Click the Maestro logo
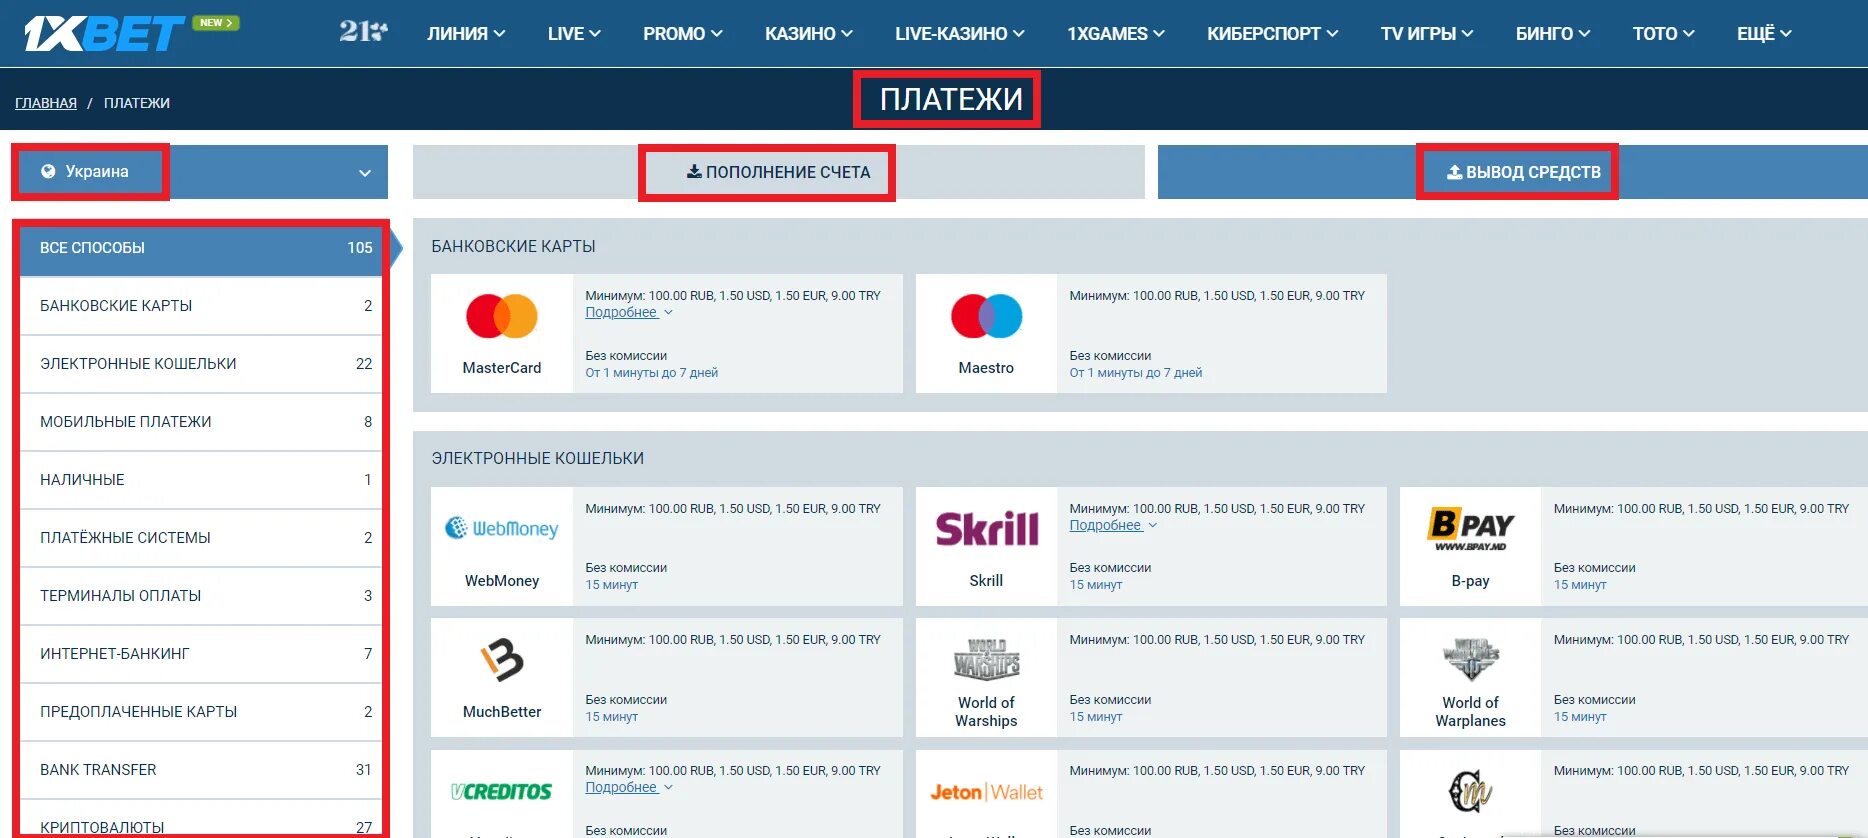Image resolution: width=1868 pixels, height=838 pixels. [986, 316]
